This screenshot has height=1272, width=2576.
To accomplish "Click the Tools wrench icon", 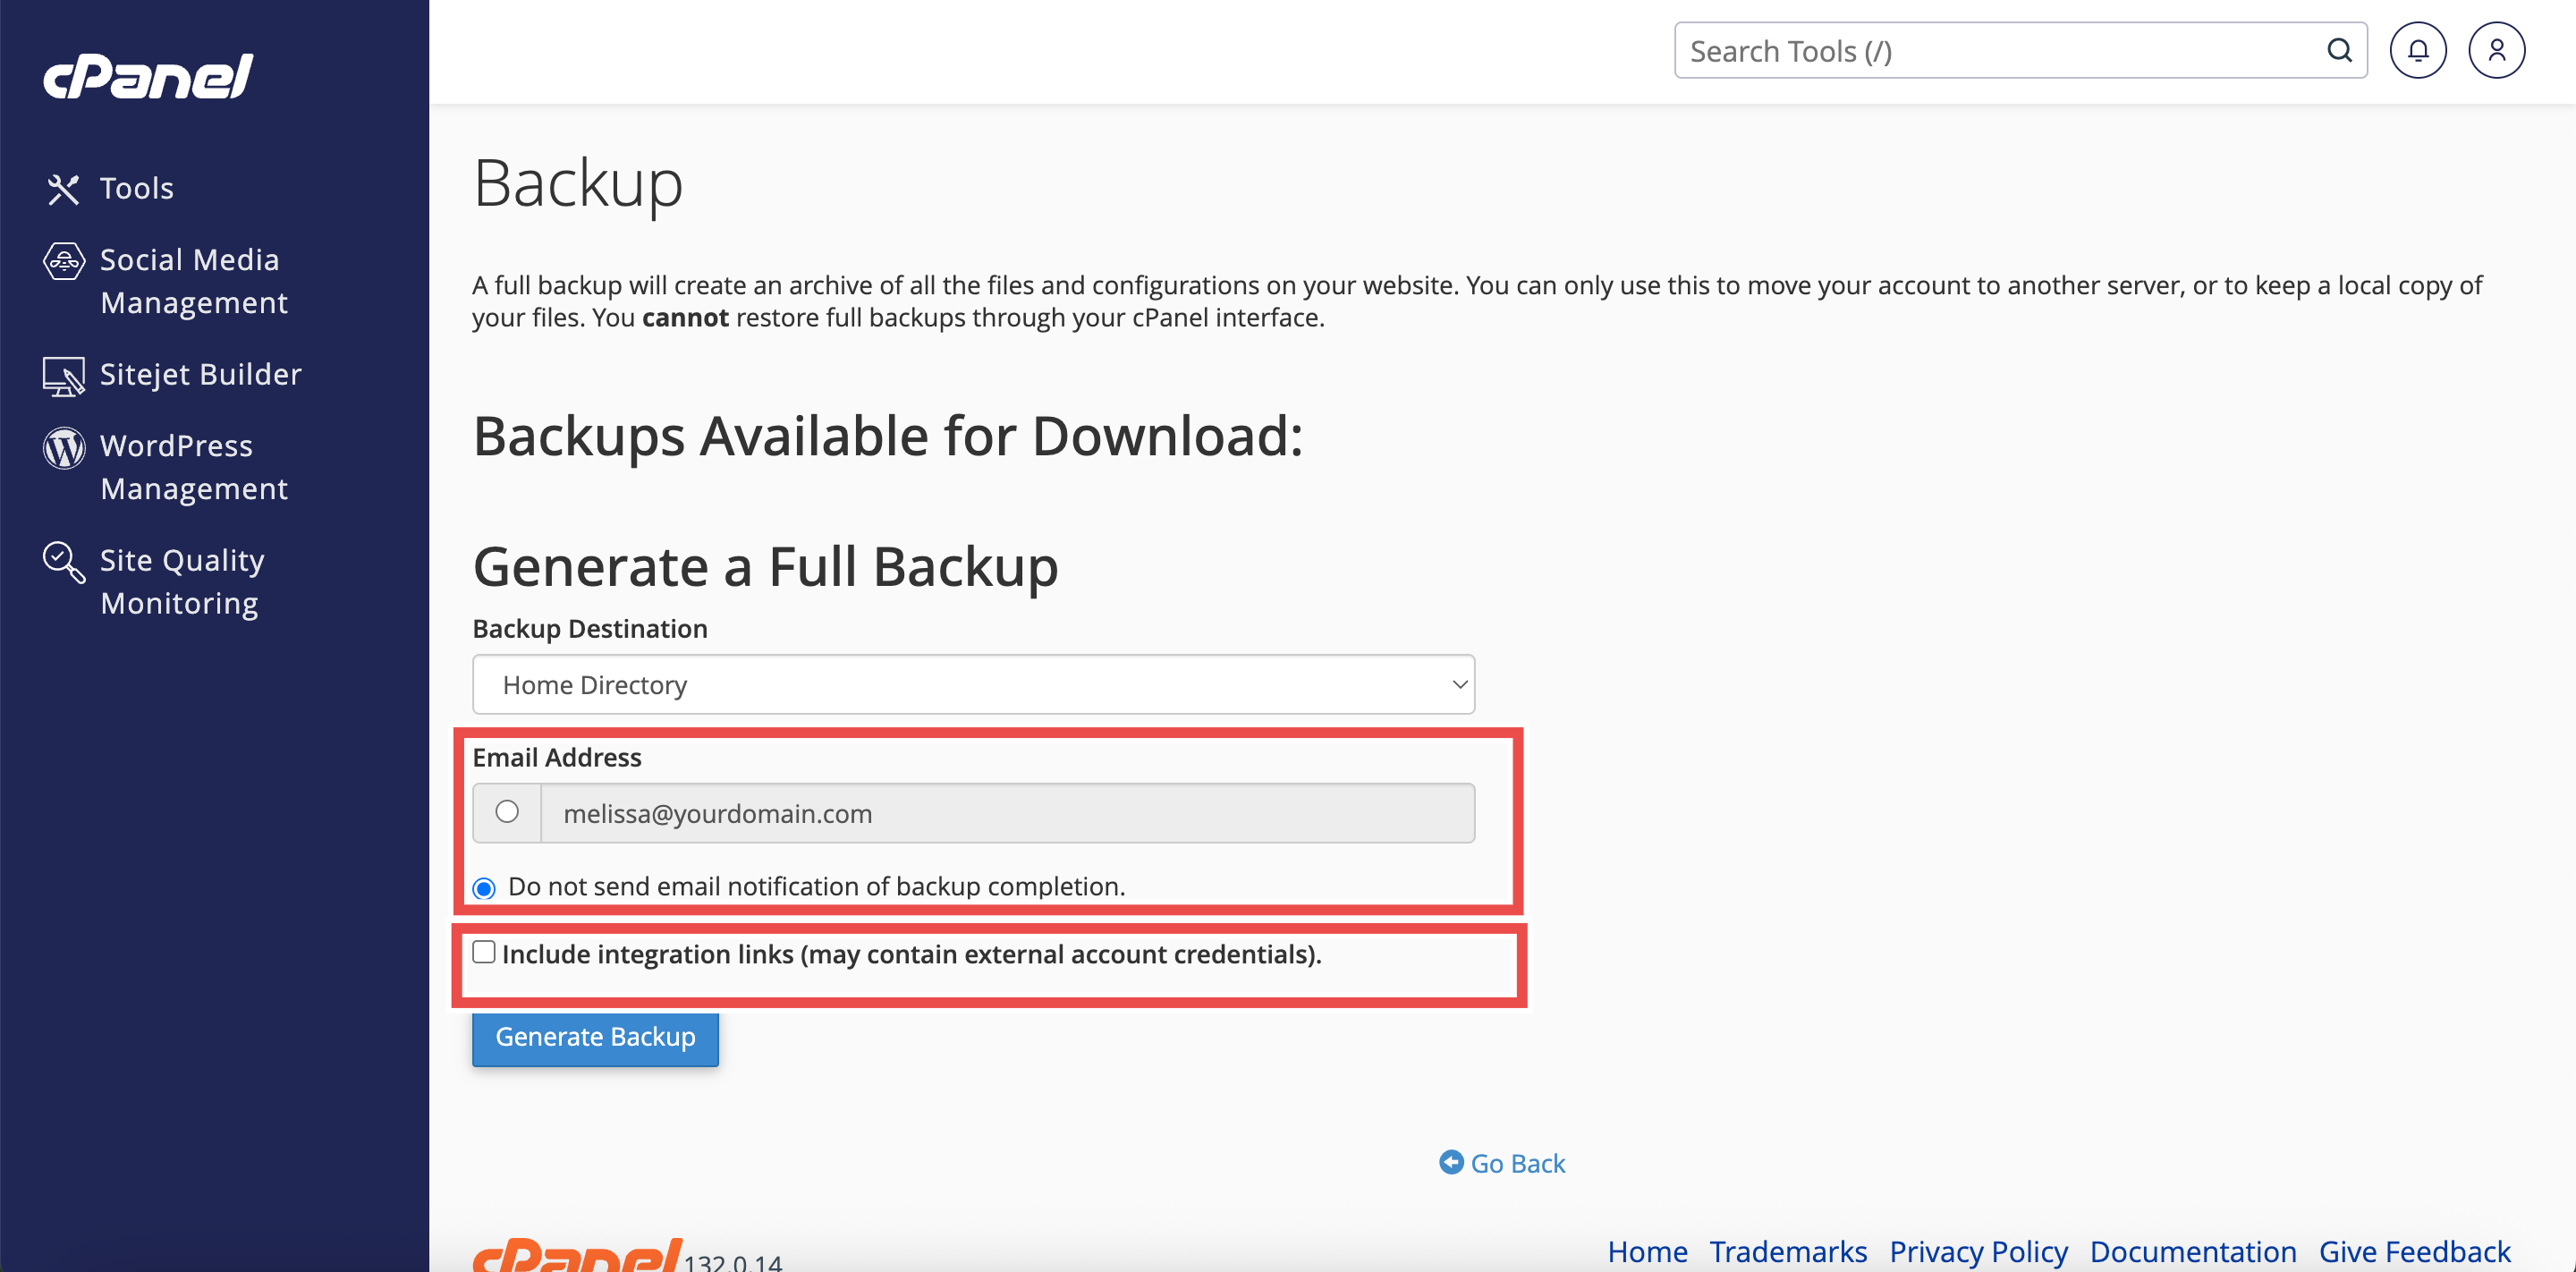I will [63, 189].
